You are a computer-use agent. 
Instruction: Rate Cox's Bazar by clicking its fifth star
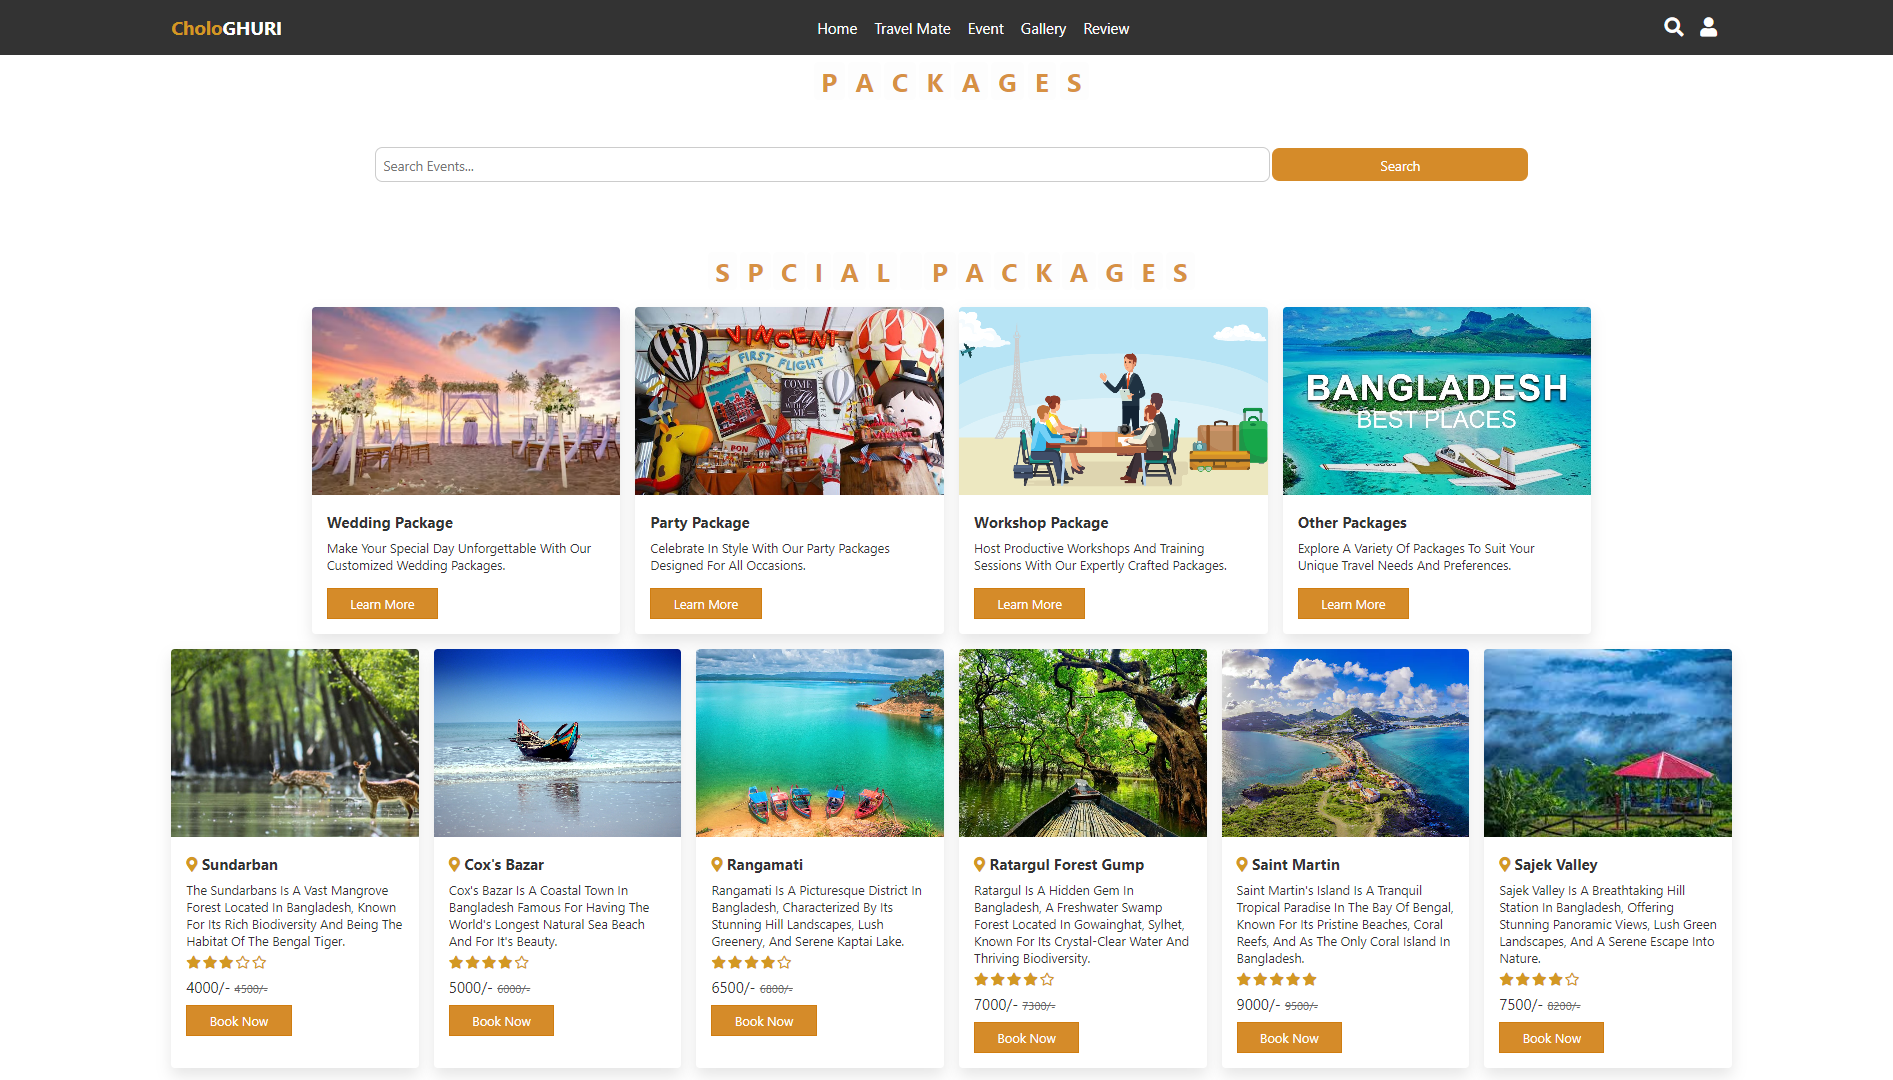pos(523,962)
